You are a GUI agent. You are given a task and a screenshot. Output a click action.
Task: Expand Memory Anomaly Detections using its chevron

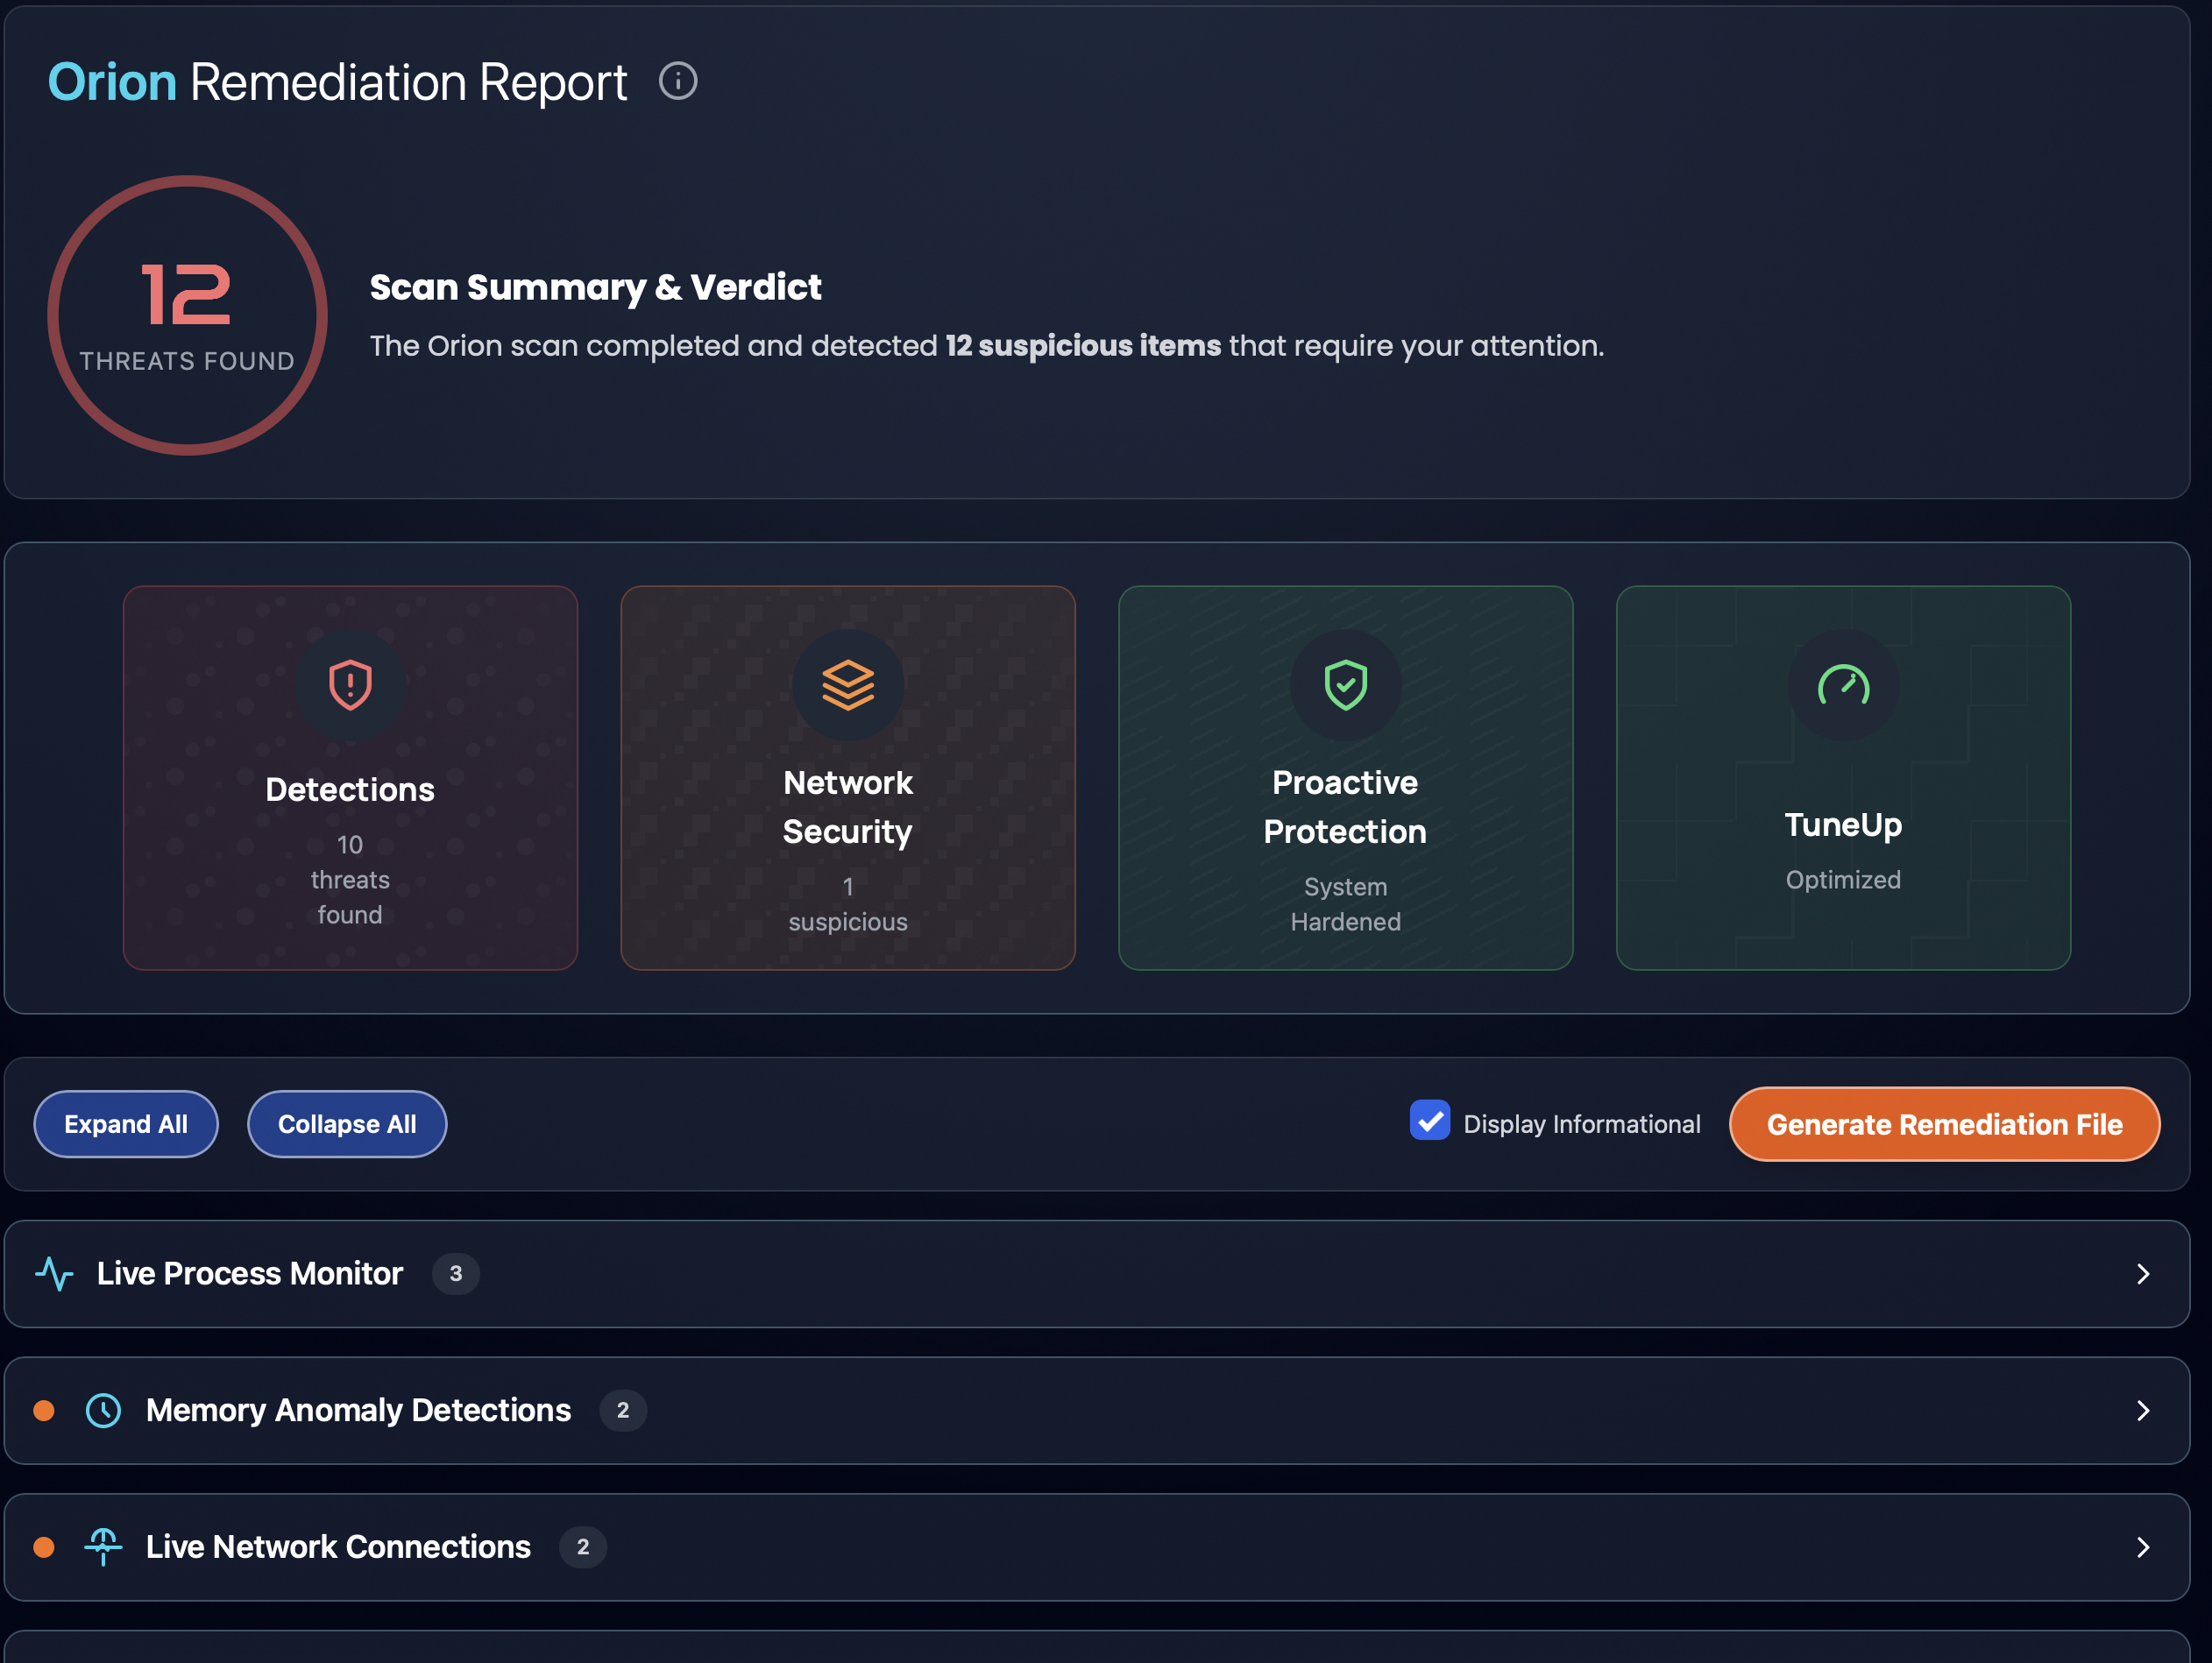(2143, 1410)
